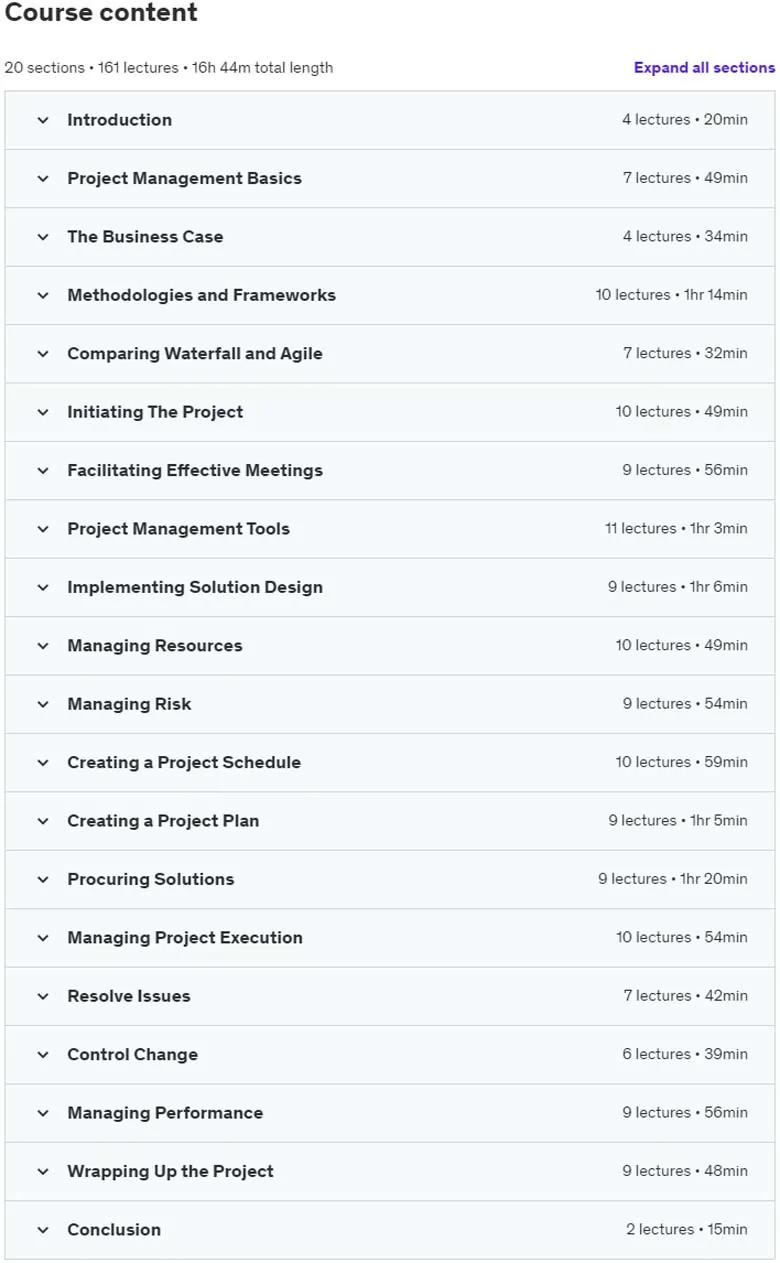The width and height of the screenshot is (780, 1263).
Task: Expand Managing Risk chevron
Action: coord(43,704)
